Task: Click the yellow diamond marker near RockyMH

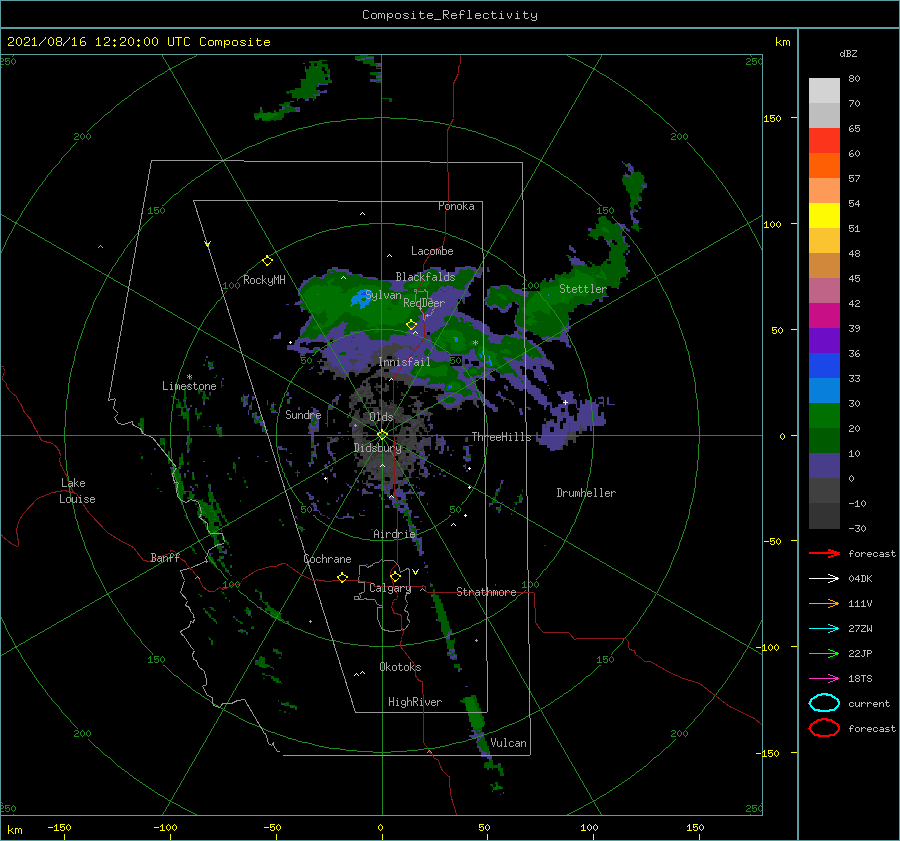Action: coord(267,261)
